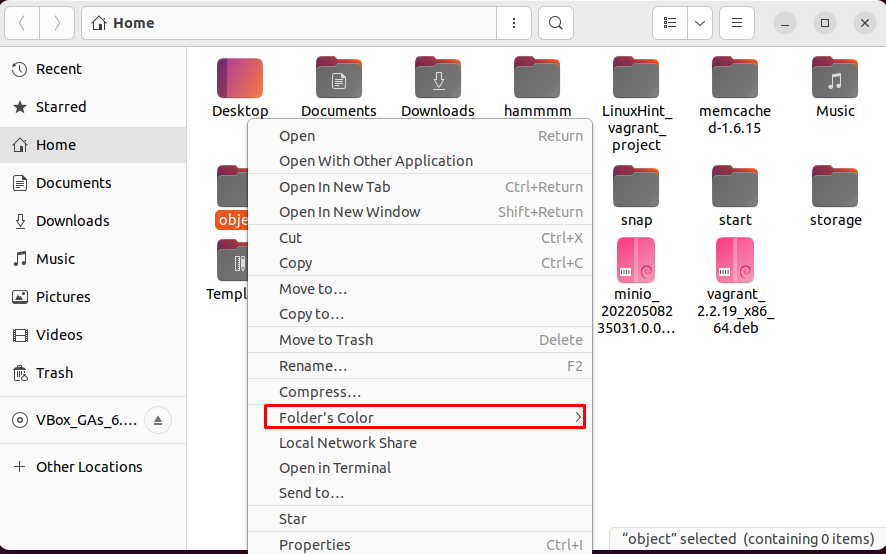Open Documents in the sidebar
886x554 pixels.
(93, 183)
